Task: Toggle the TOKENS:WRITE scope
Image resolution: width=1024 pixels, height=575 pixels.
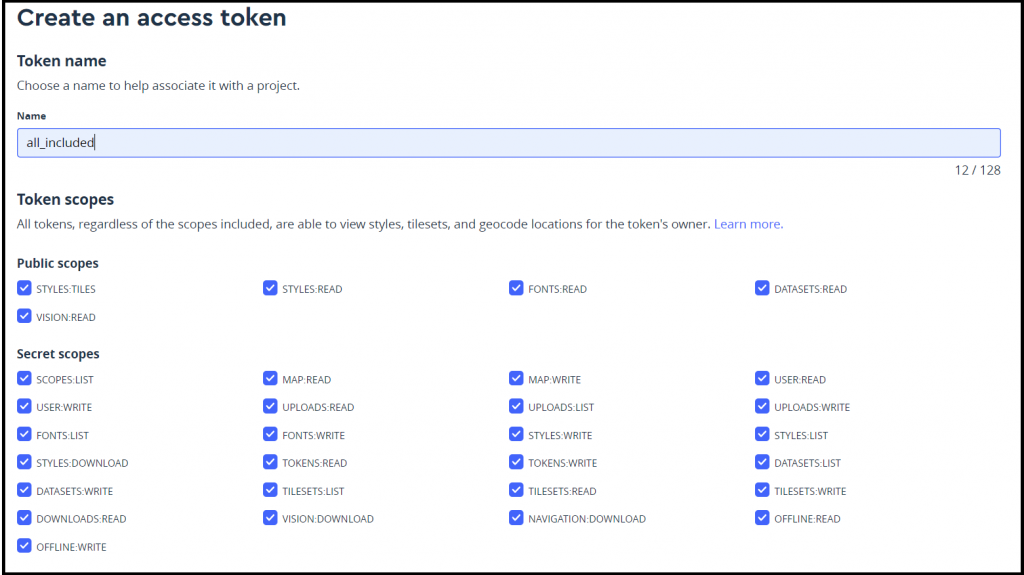Action: (x=516, y=462)
